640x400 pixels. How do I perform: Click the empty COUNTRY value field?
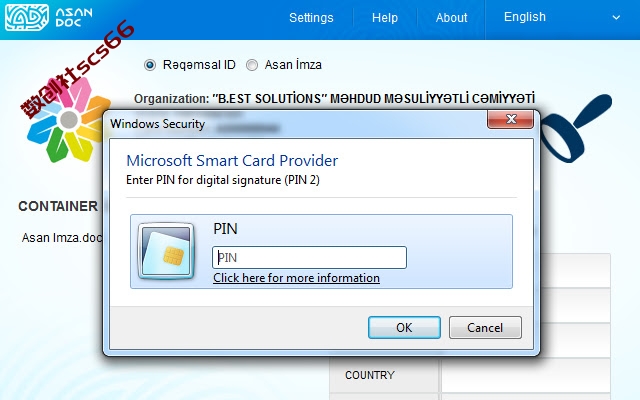click(x=526, y=375)
